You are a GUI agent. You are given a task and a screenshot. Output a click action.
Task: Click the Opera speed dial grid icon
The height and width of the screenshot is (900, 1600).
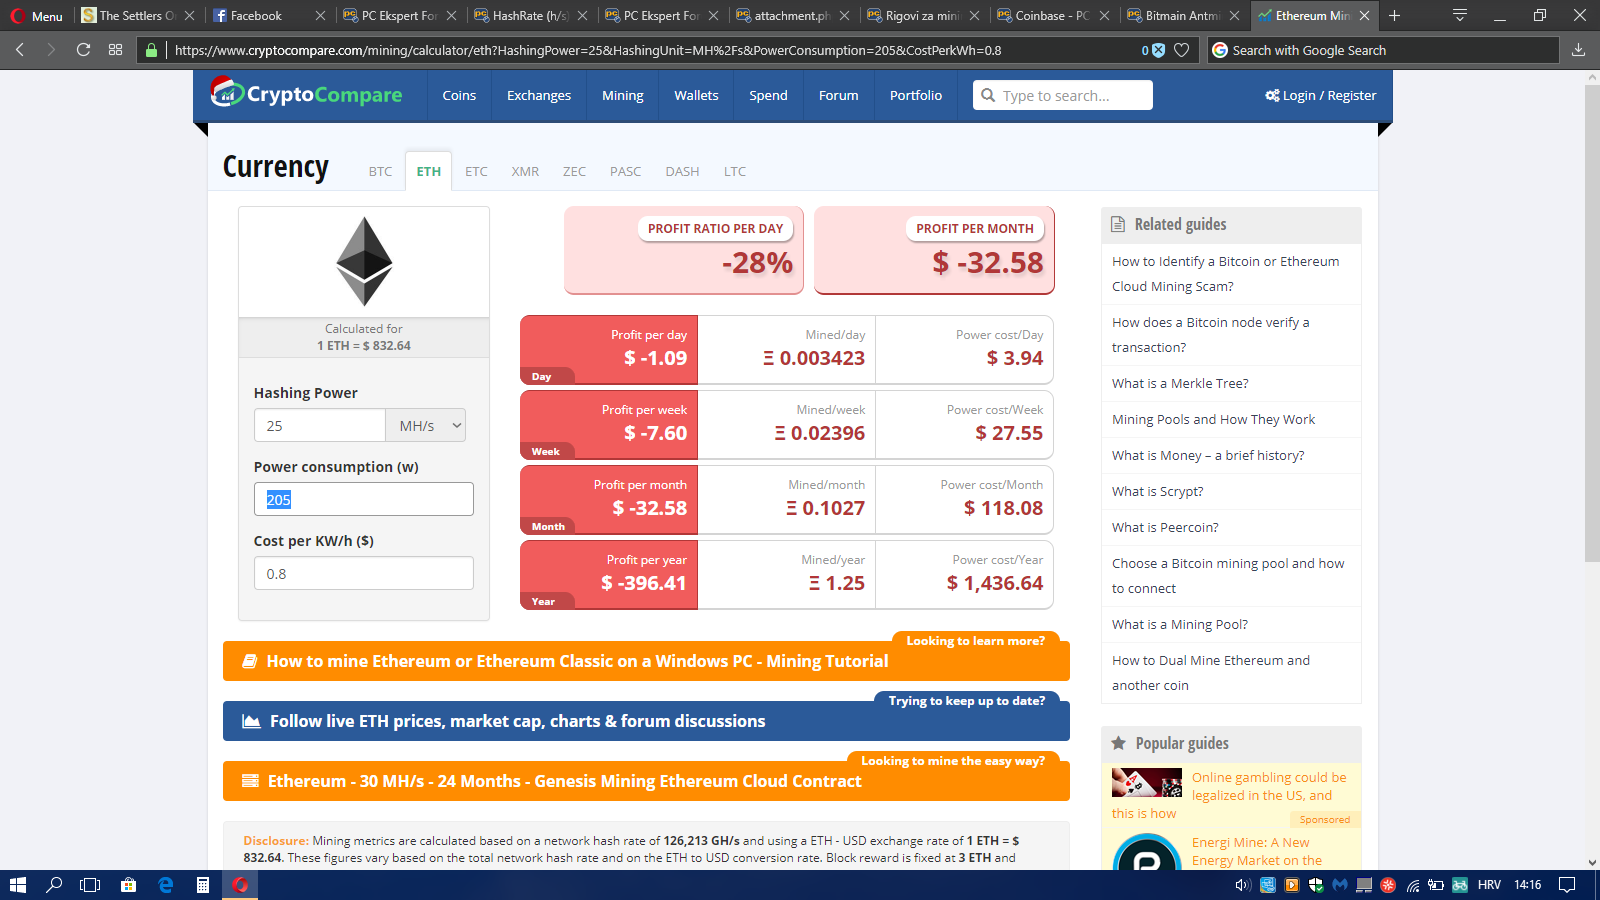click(x=115, y=50)
